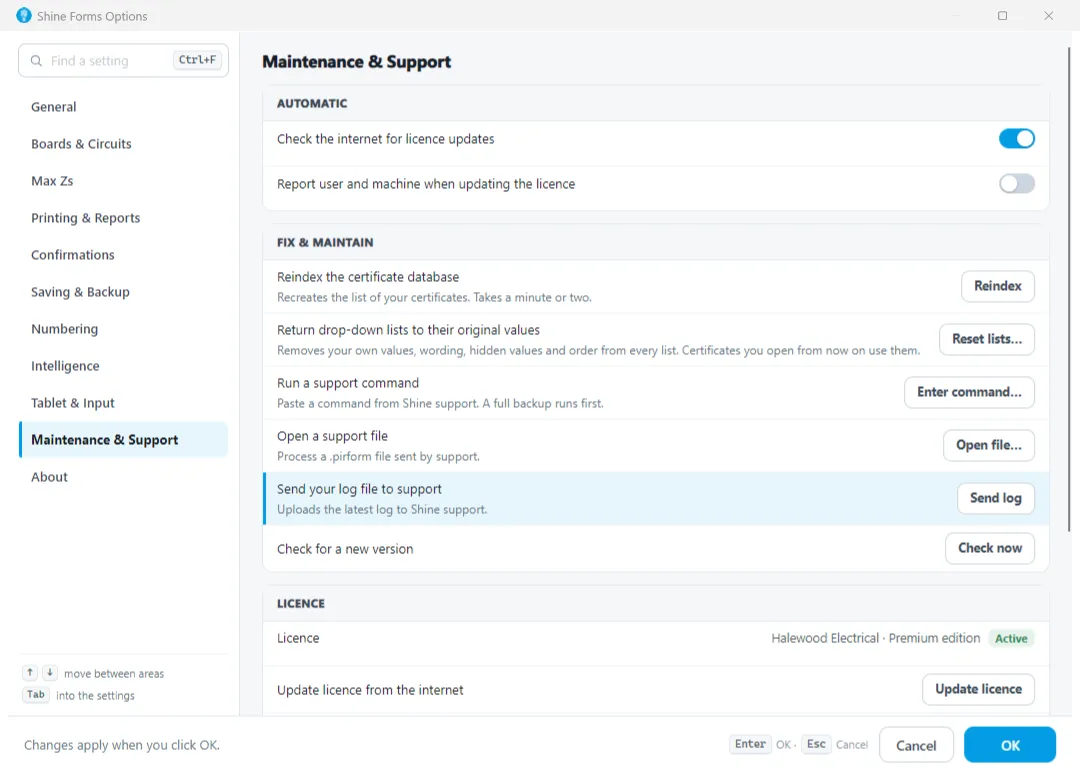The image size is (1080, 773).
Task: Click Changes apply when you click OK note
Action: pyautogui.click(x=122, y=745)
